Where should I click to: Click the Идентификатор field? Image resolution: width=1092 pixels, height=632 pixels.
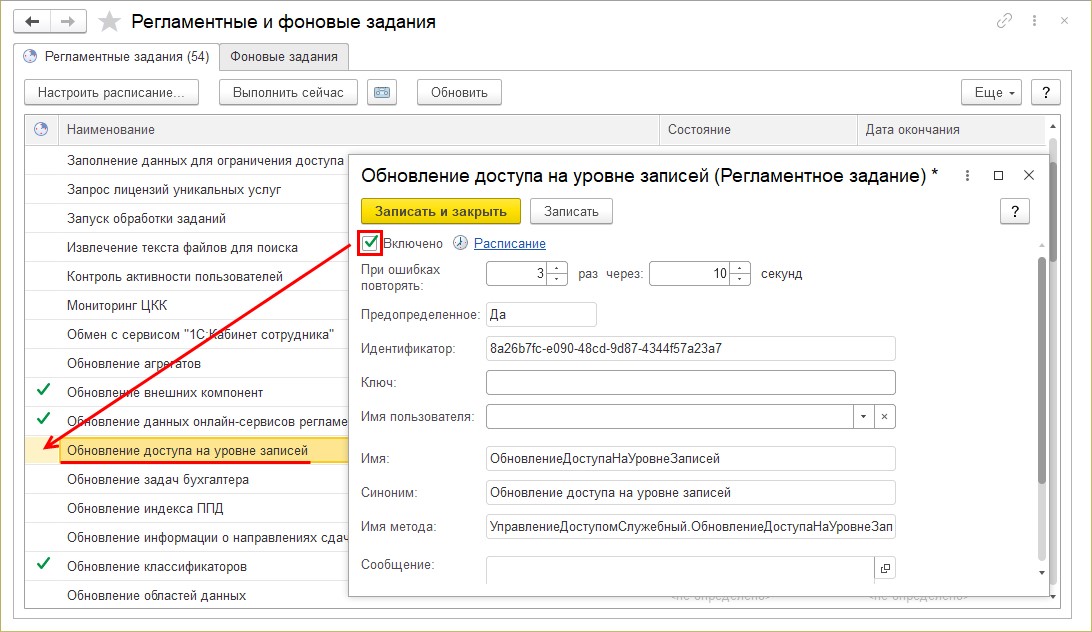click(690, 348)
